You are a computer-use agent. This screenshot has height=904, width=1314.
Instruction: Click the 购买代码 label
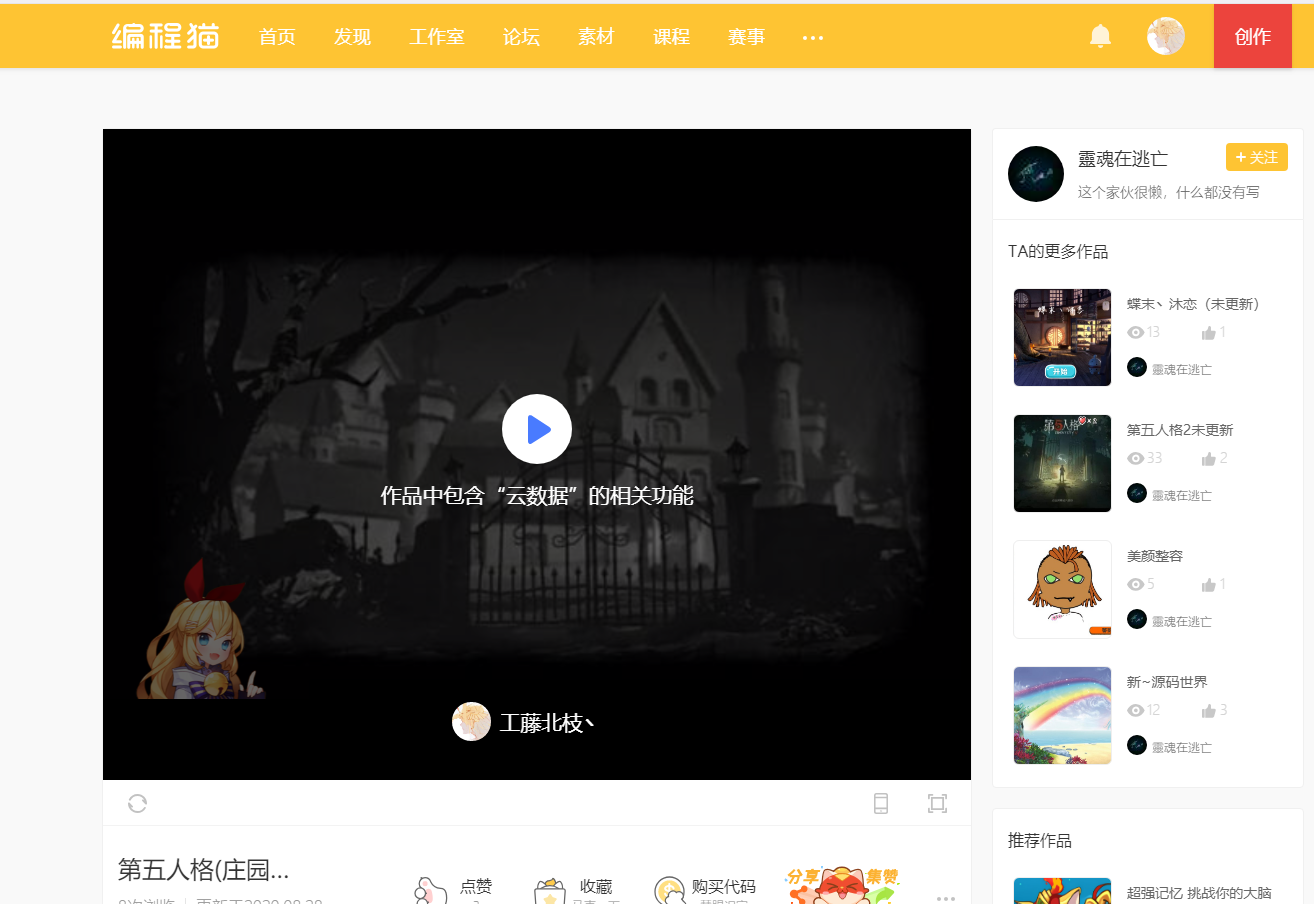pos(724,886)
